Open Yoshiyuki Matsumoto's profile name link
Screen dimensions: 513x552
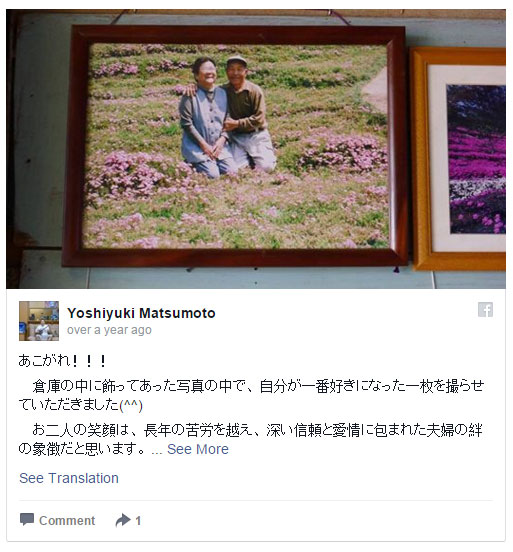pyautogui.click(x=141, y=313)
